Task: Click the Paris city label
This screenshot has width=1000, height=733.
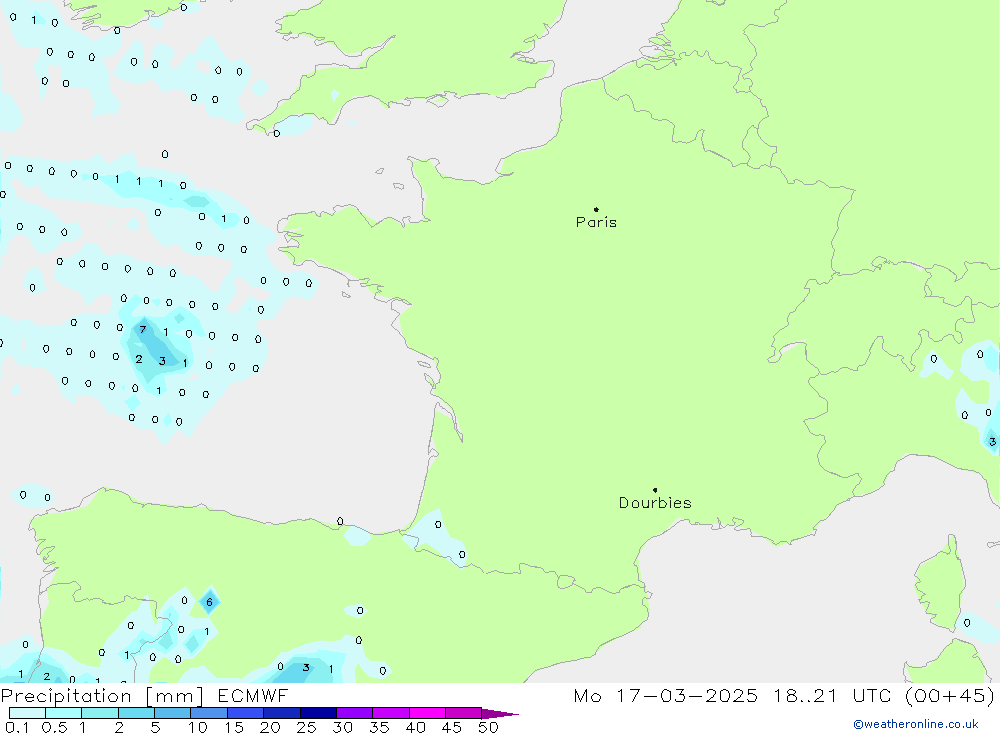Action: [596, 222]
